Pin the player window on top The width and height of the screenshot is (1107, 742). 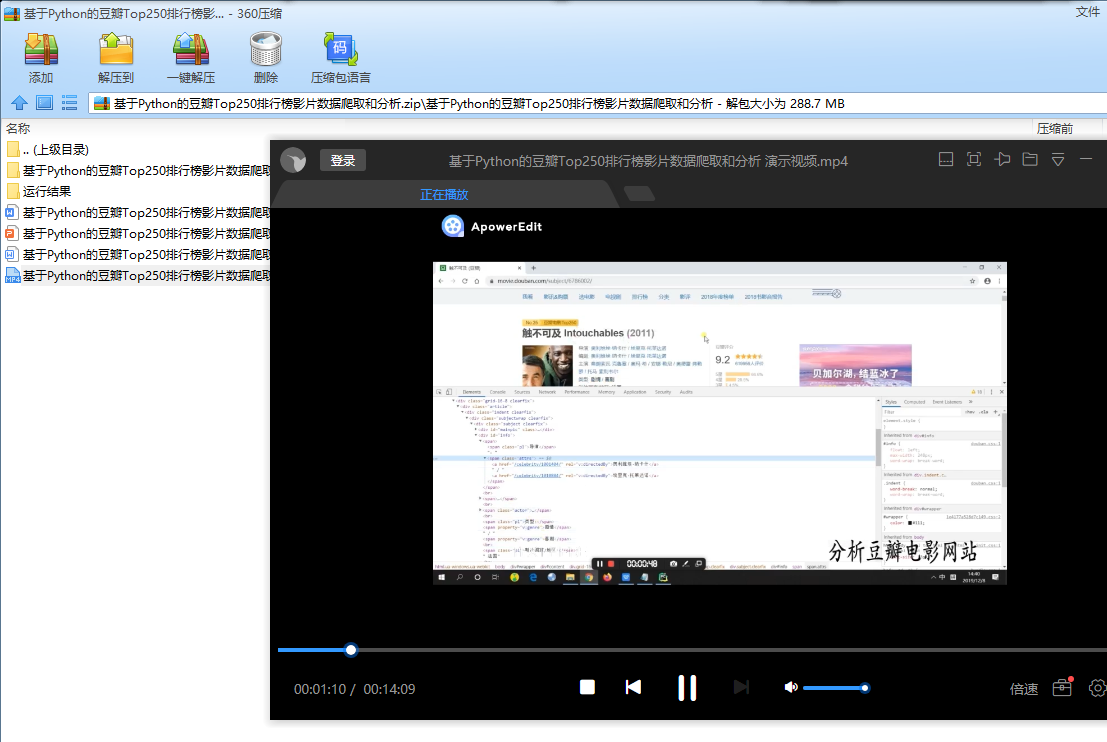[x=1002, y=160]
